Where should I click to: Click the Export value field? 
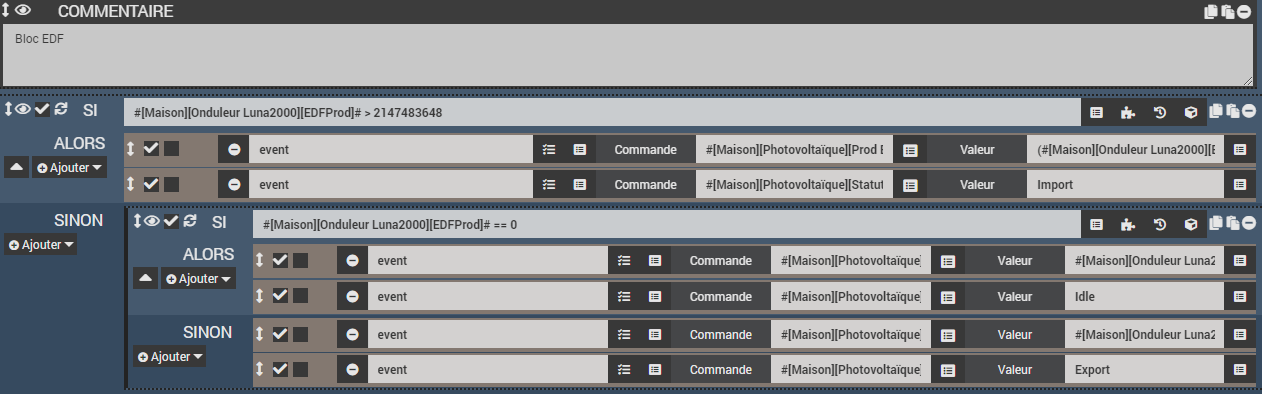1144,370
